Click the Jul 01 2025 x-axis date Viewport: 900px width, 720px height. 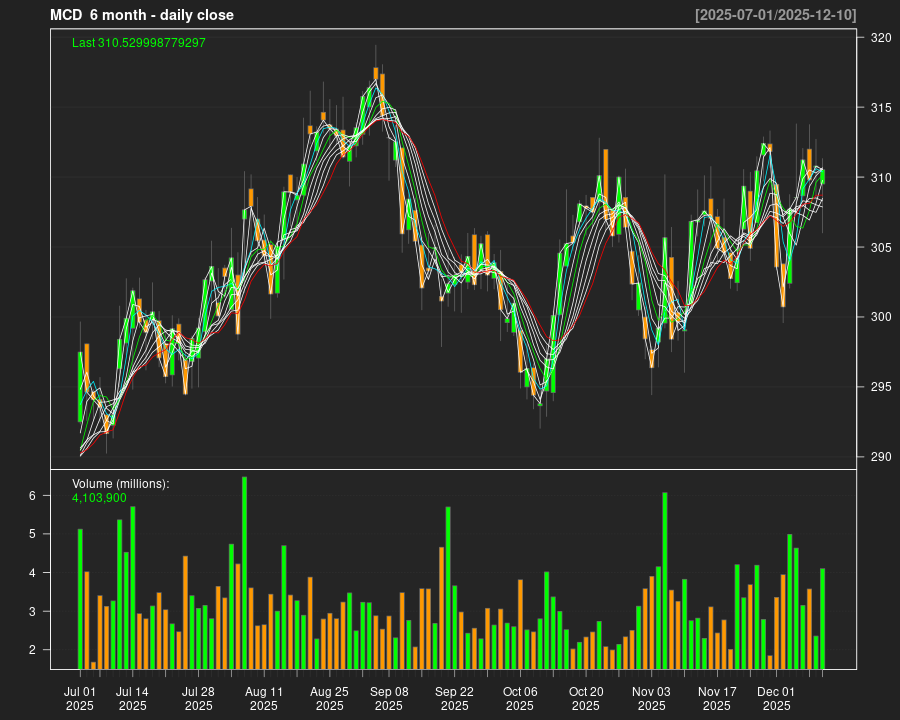pos(80,698)
